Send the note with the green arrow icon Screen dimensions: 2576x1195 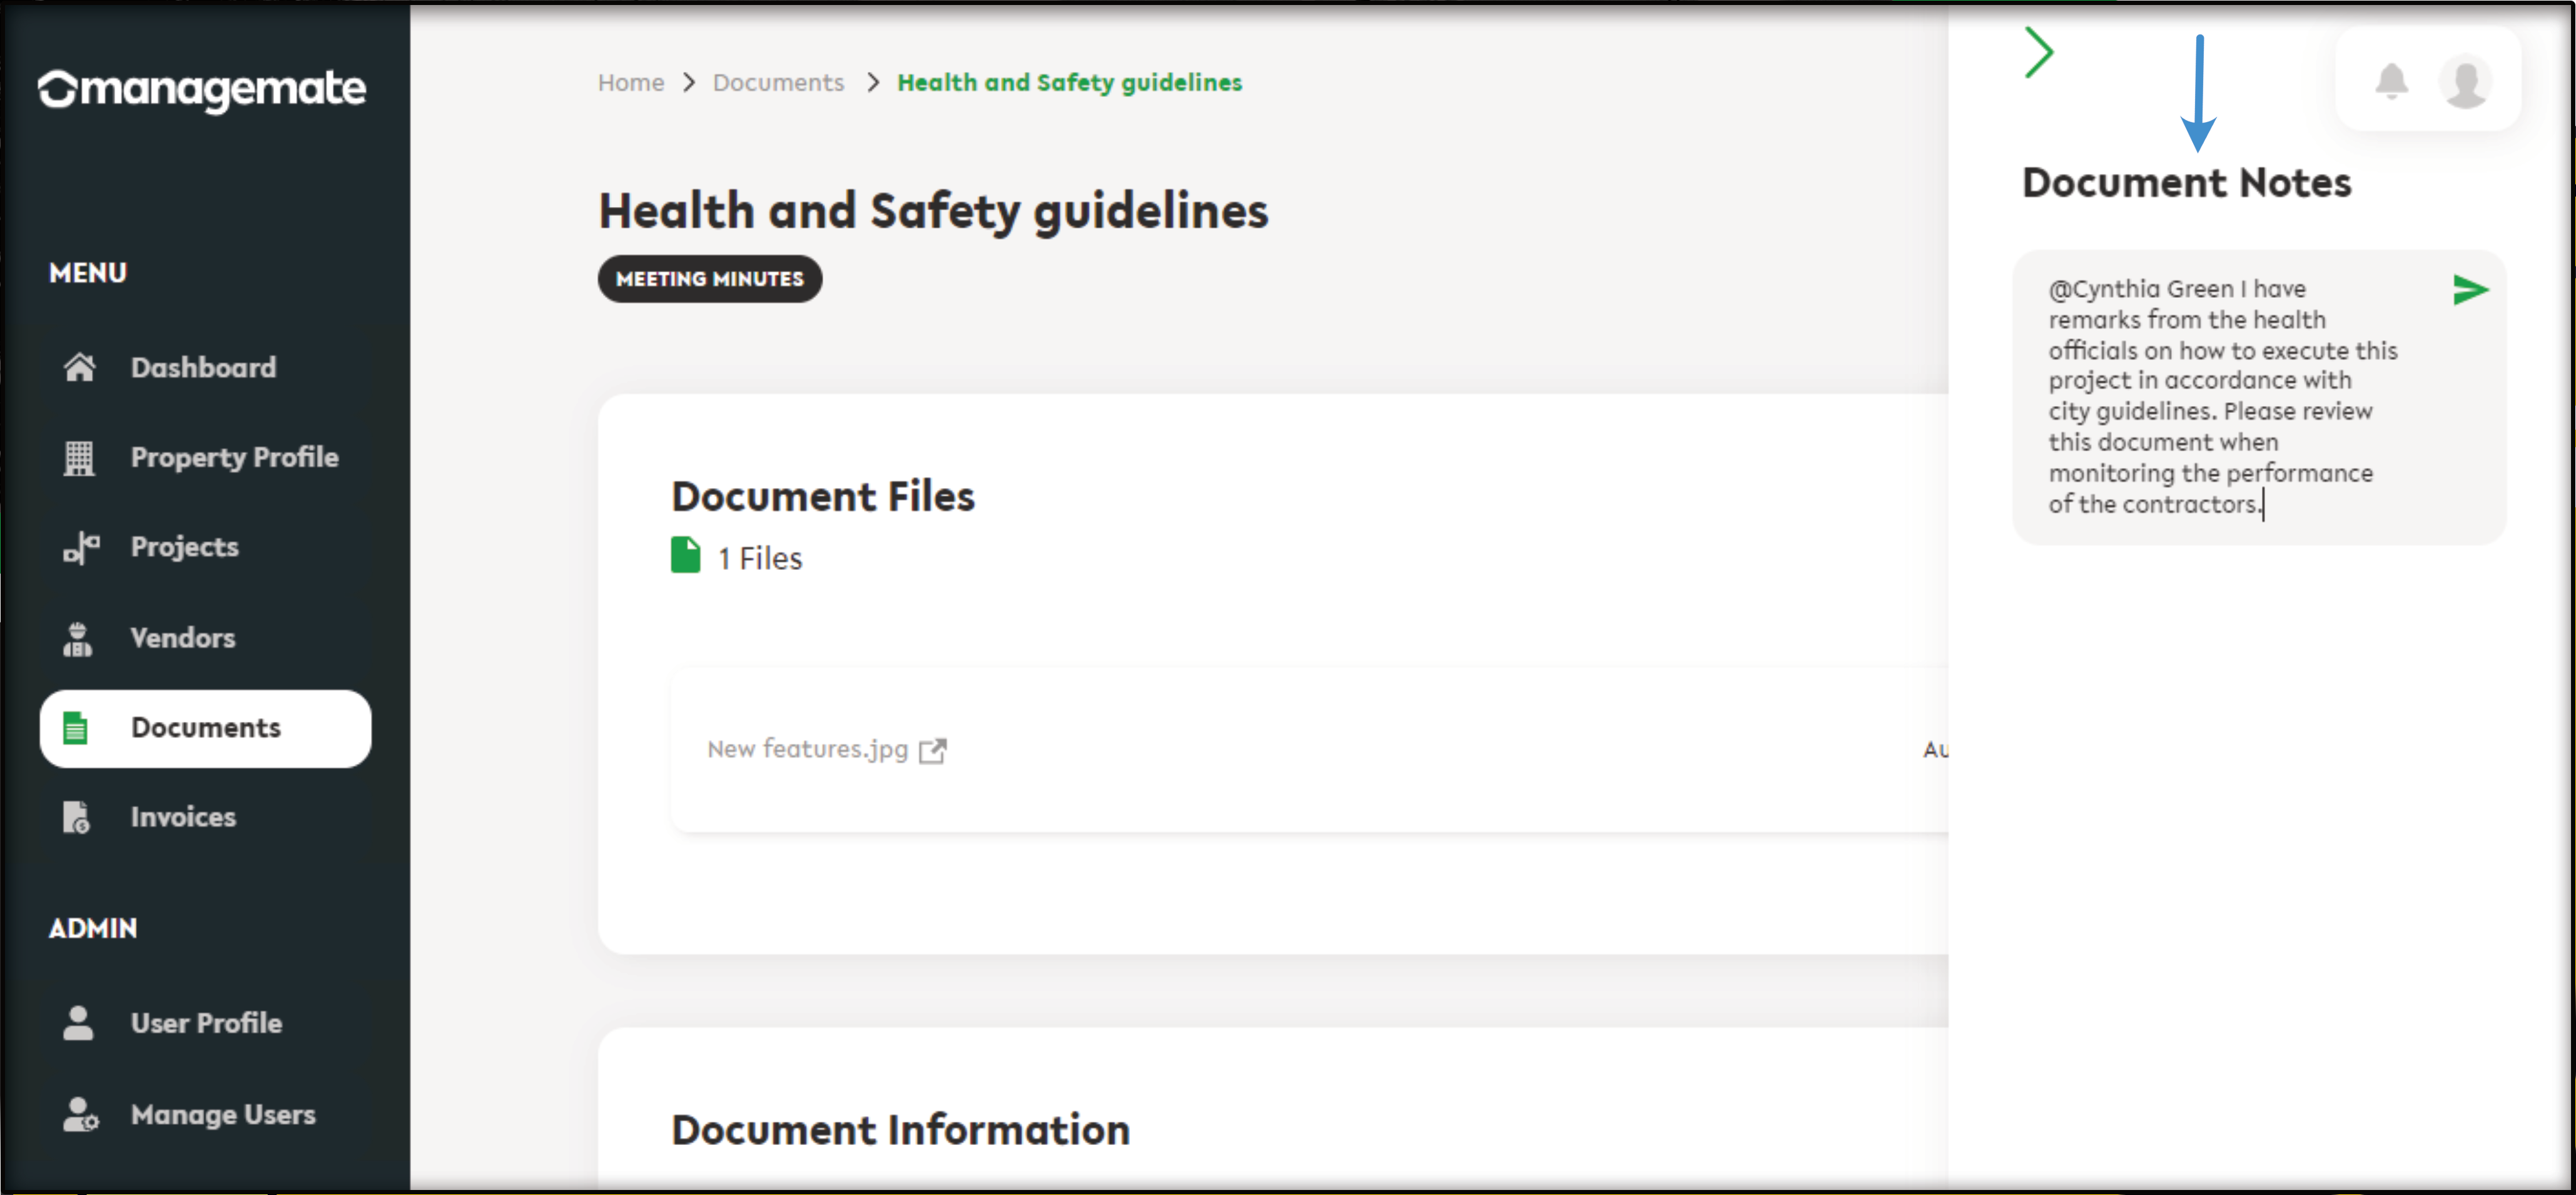pyautogui.click(x=2469, y=290)
